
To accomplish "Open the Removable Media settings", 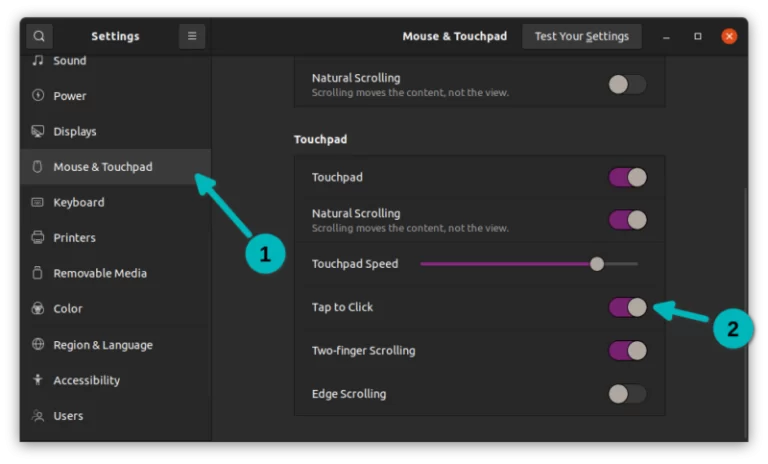I will [x=100, y=273].
